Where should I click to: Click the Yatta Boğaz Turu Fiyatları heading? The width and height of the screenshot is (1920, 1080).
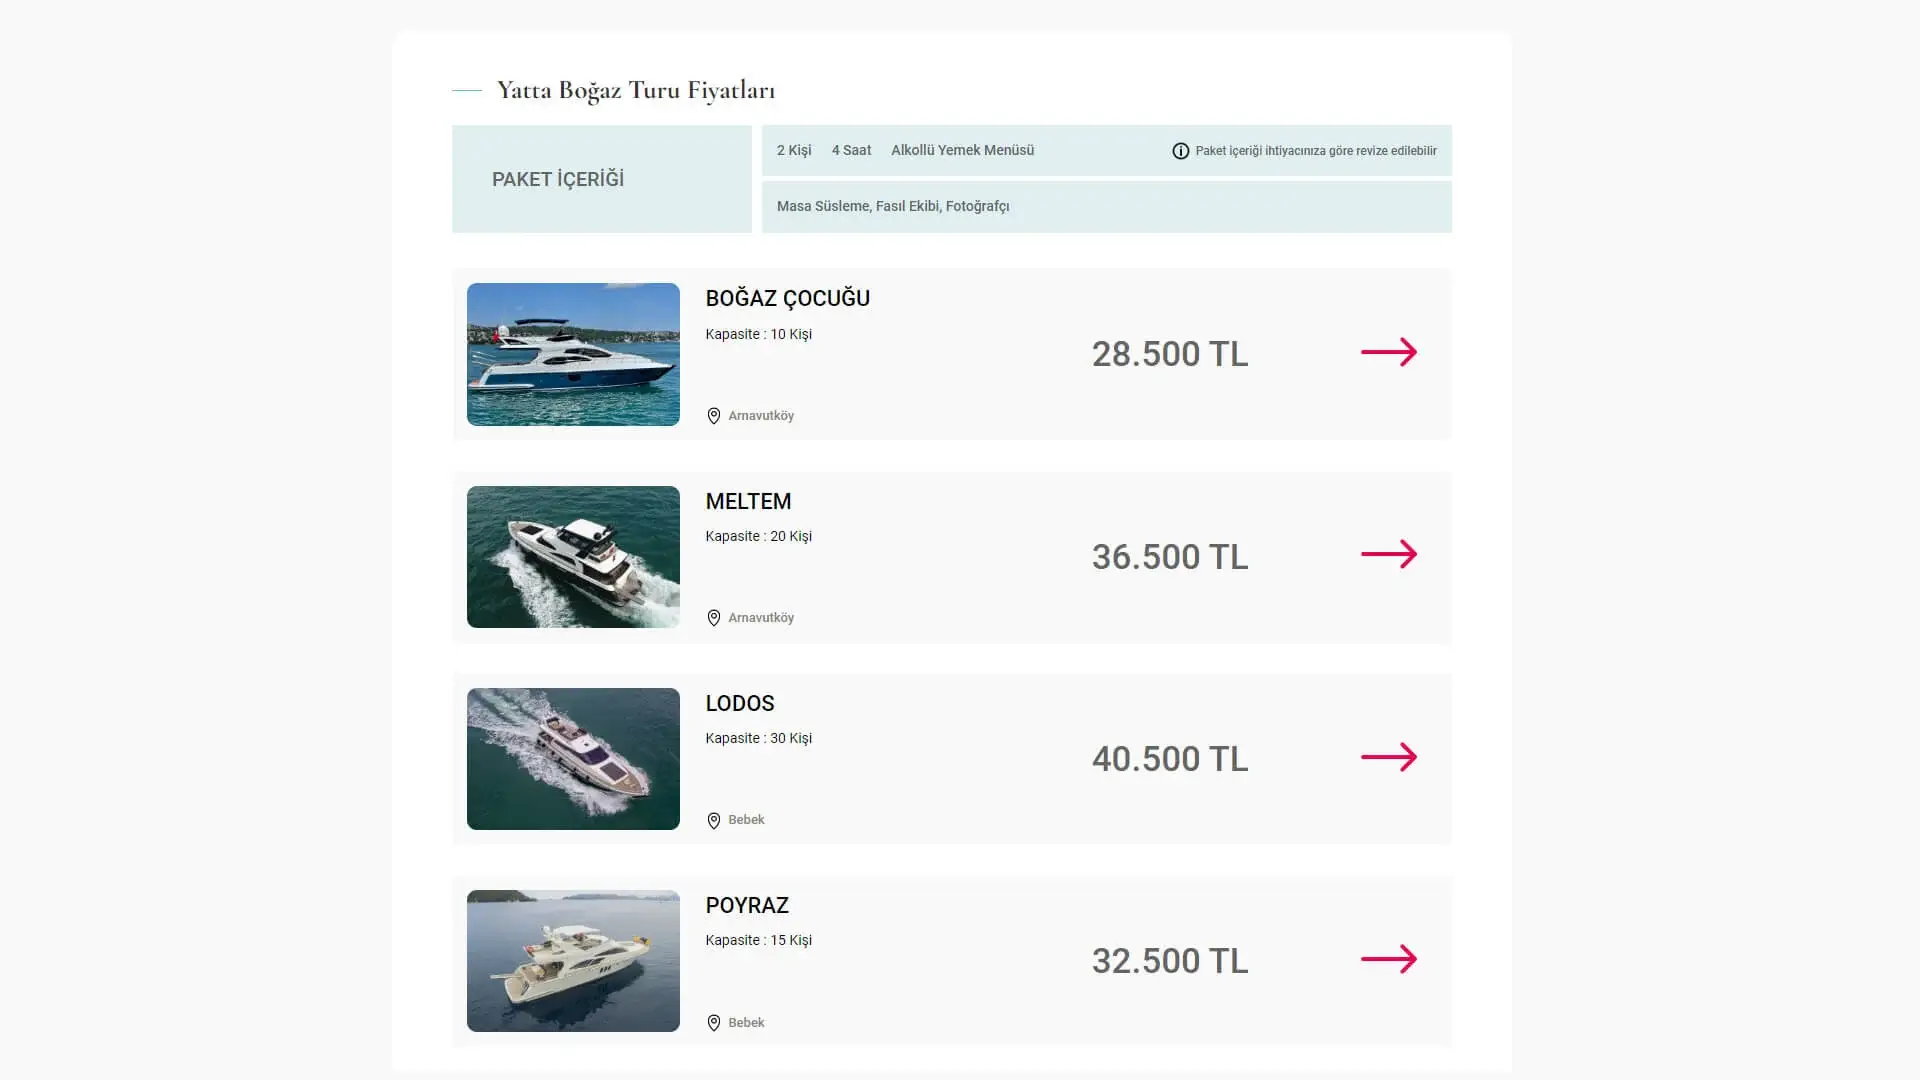click(635, 89)
